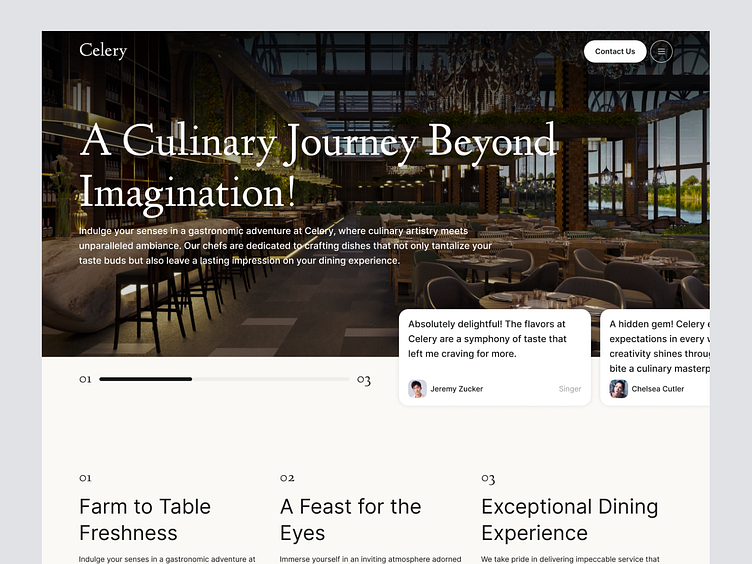Image resolution: width=752 pixels, height=564 pixels.
Task: Click the Contact Us button
Action: (x=615, y=51)
